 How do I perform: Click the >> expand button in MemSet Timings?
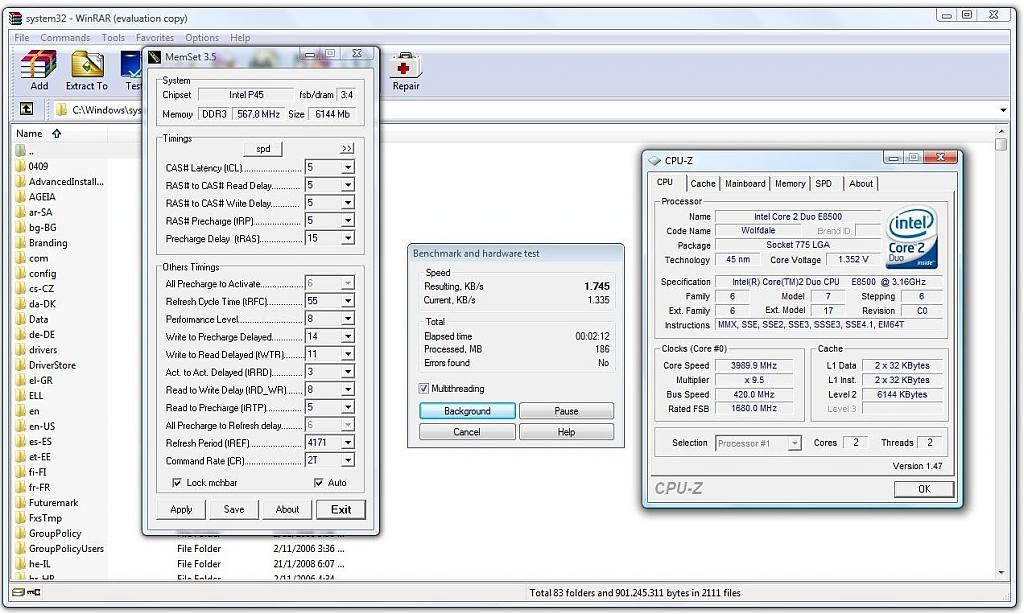(347, 148)
